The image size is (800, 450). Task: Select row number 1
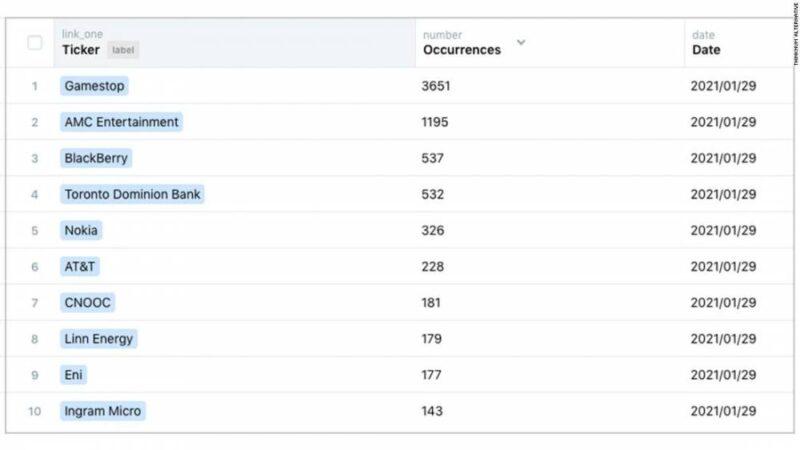click(35, 86)
